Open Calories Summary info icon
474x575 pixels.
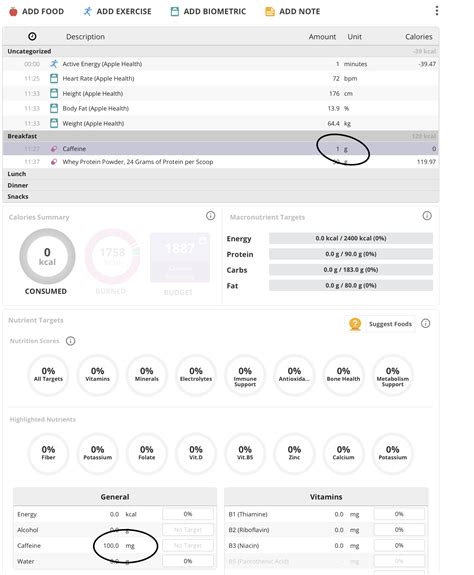click(210, 216)
